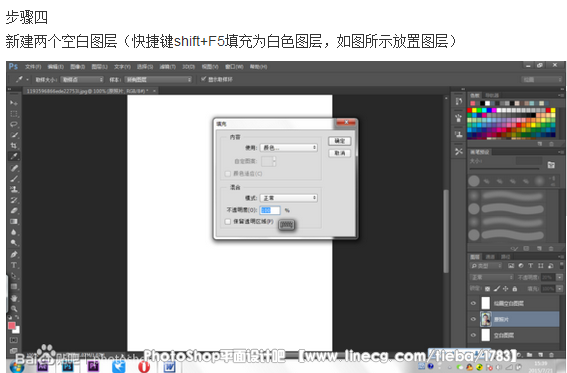
Task: Toggle show sampling ring checkbox
Action: tap(204, 79)
